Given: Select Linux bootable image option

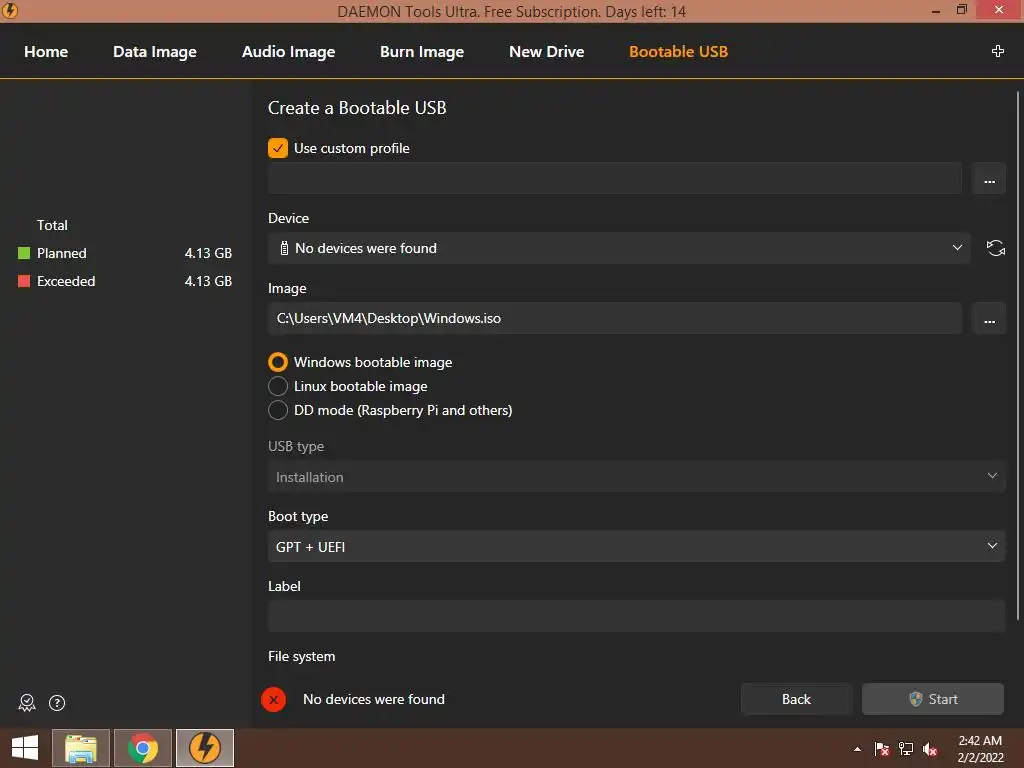Looking at the screenshot, I should [x=278, y=386].
